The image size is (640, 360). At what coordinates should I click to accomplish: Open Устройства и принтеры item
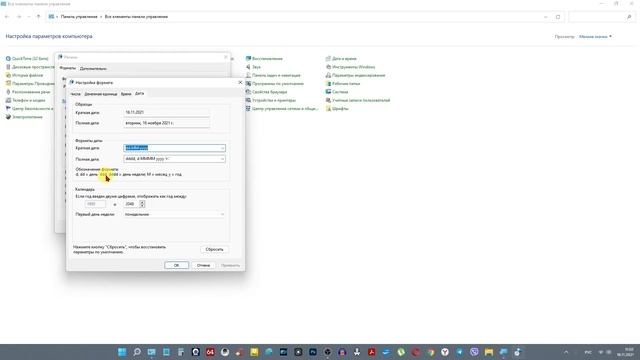[x=271, y=100]
